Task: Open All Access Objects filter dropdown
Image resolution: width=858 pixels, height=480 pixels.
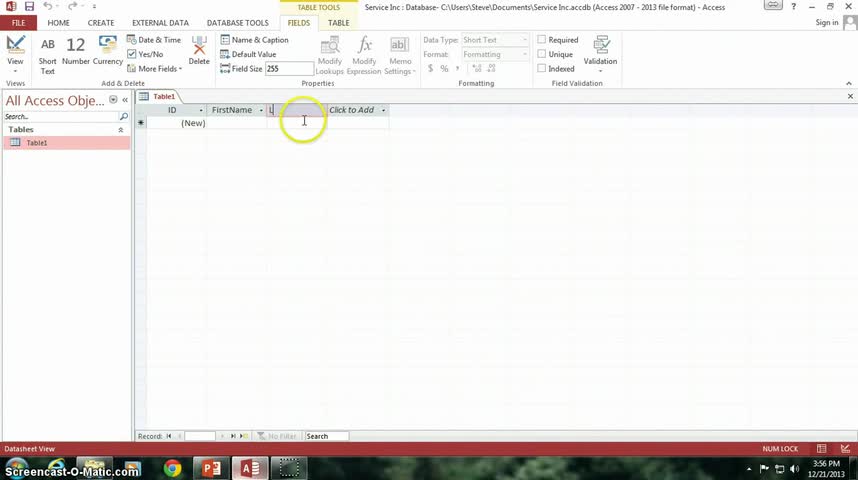Action: [x=113, y=100]
